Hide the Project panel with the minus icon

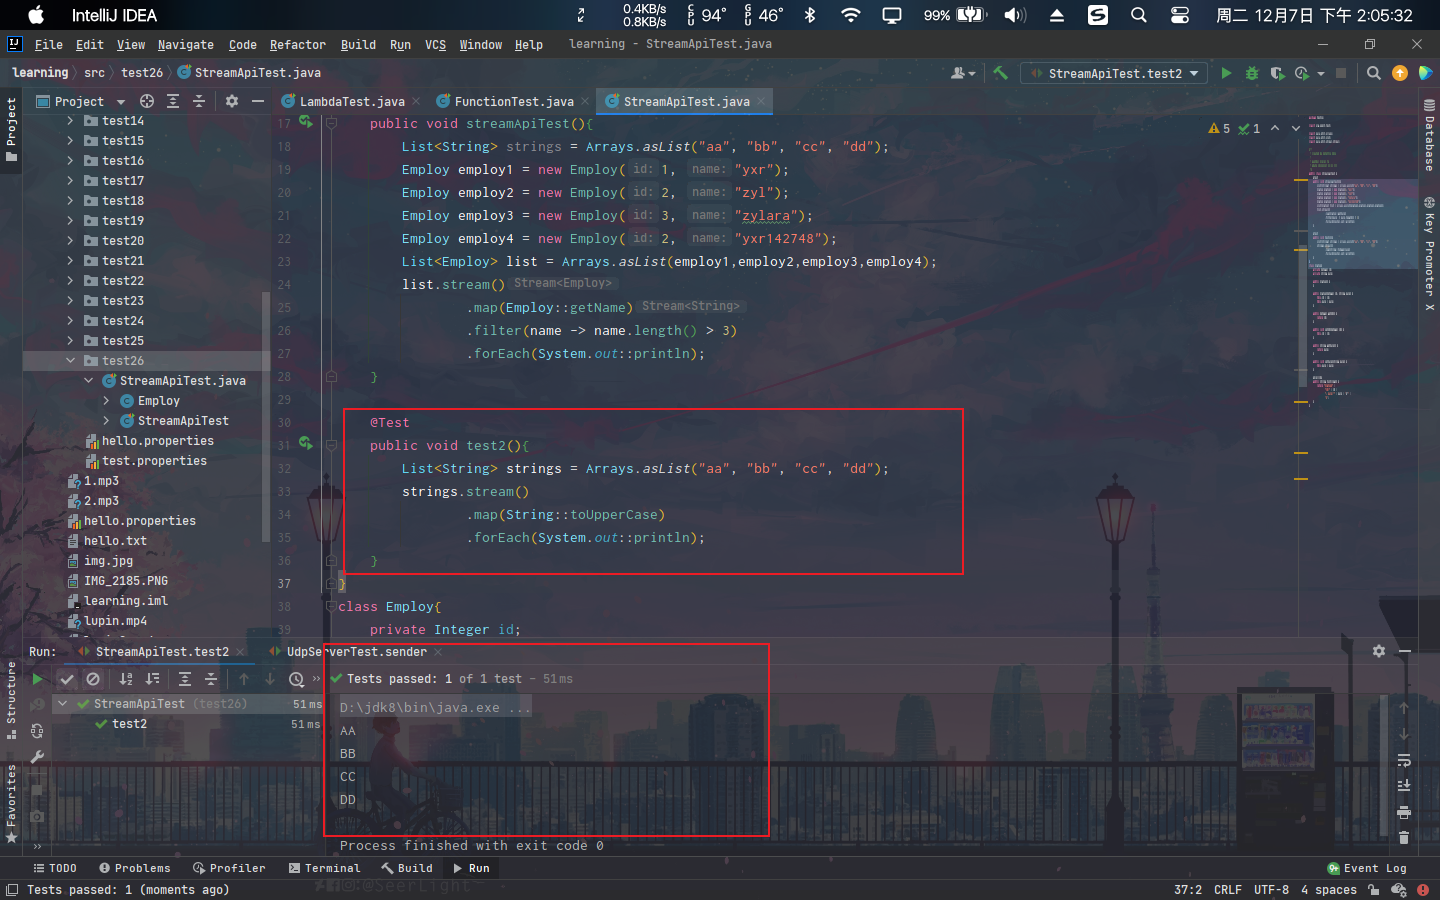tap(258, 101)
